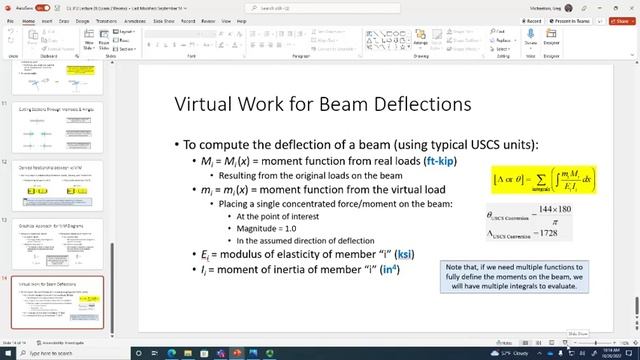
Task: Click the Task View taskbar icon
Action: coord(155,353)
